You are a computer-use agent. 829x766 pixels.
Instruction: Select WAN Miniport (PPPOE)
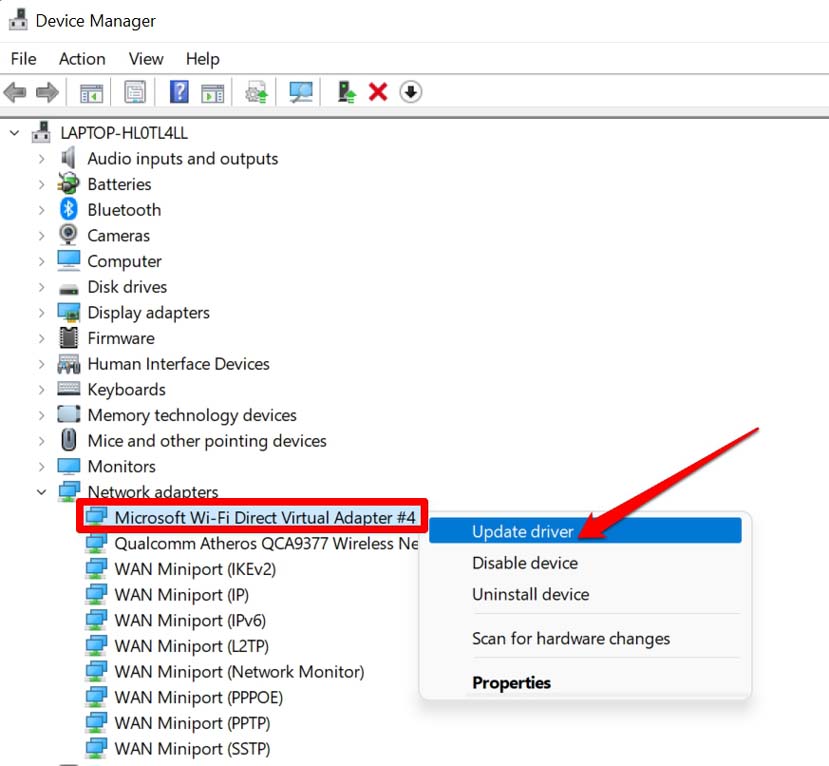[x=198, y=697]
